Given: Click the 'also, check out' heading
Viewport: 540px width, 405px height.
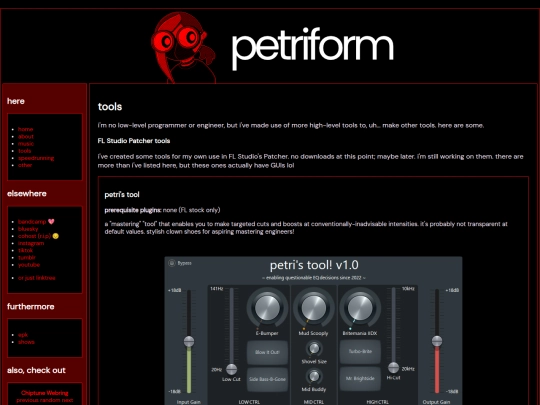Looking at the screenshot, I should click(36, 370).
